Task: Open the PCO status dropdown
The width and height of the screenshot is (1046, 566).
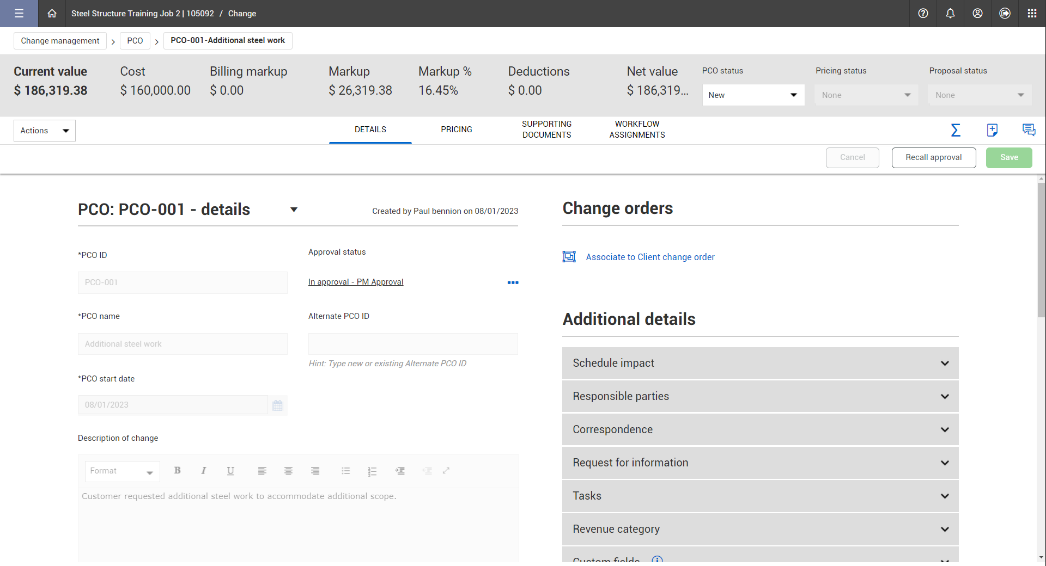Action: click(x=753, y=95)
